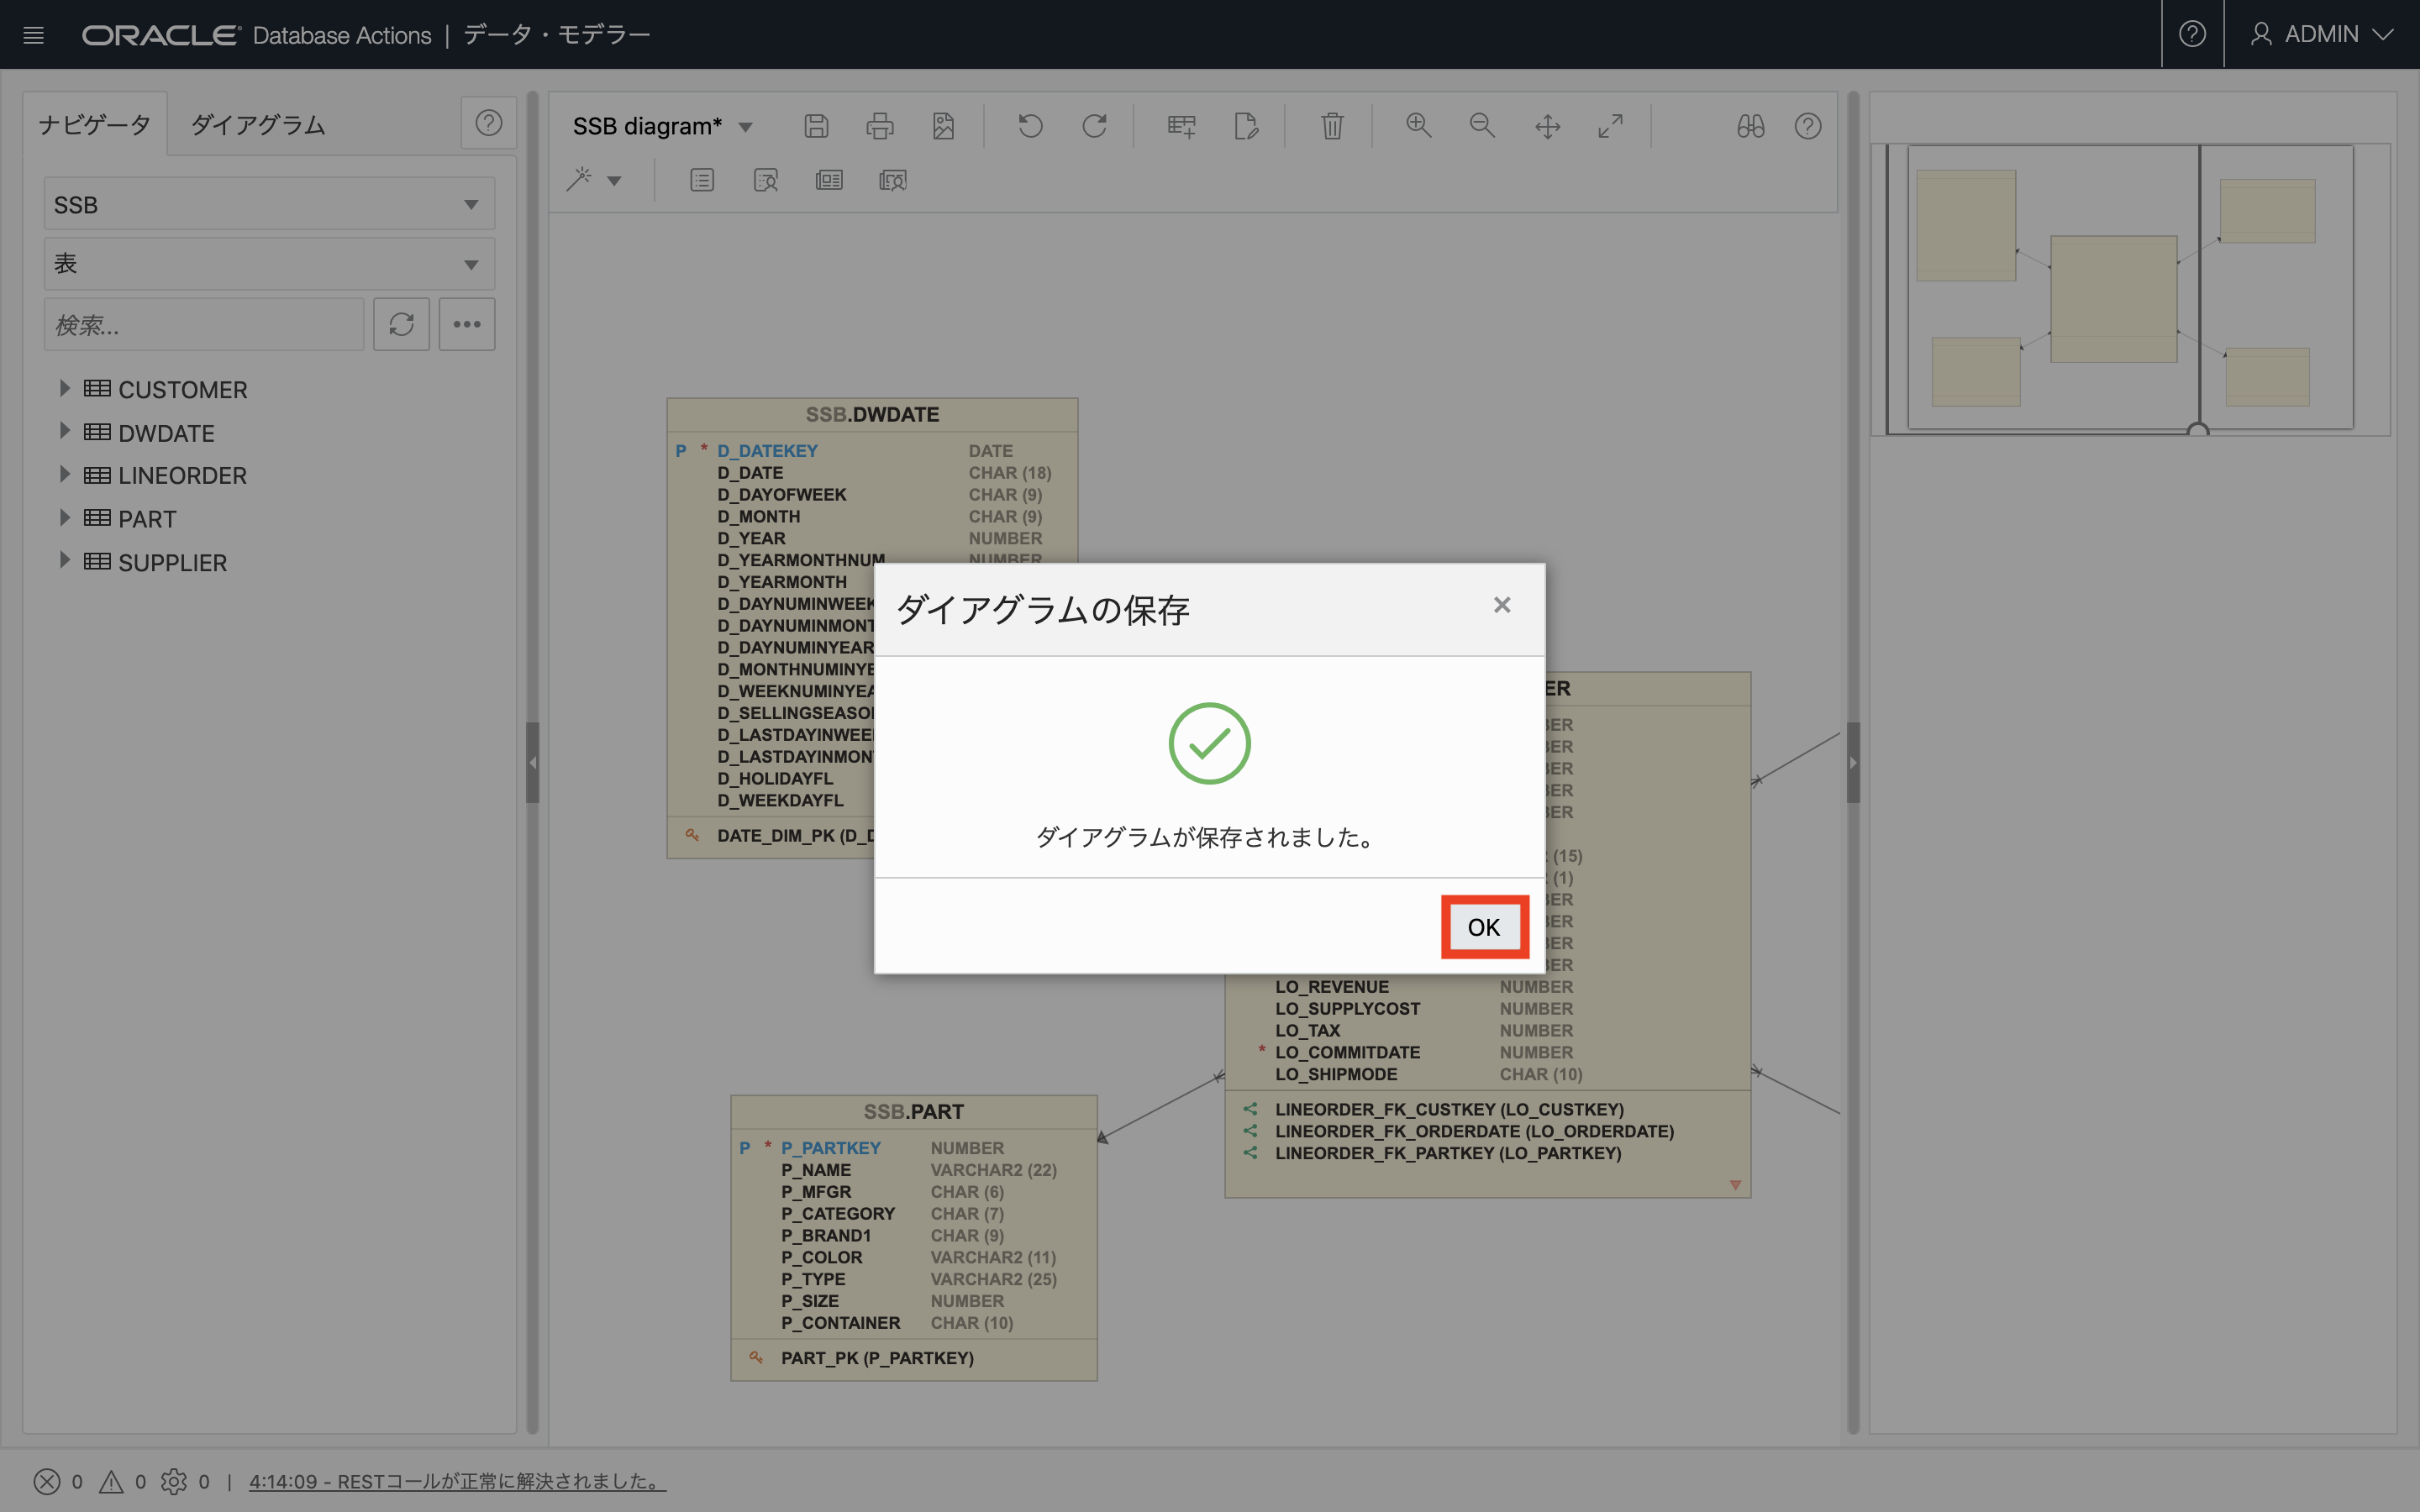Click the print diagram icon

[879, 126]
